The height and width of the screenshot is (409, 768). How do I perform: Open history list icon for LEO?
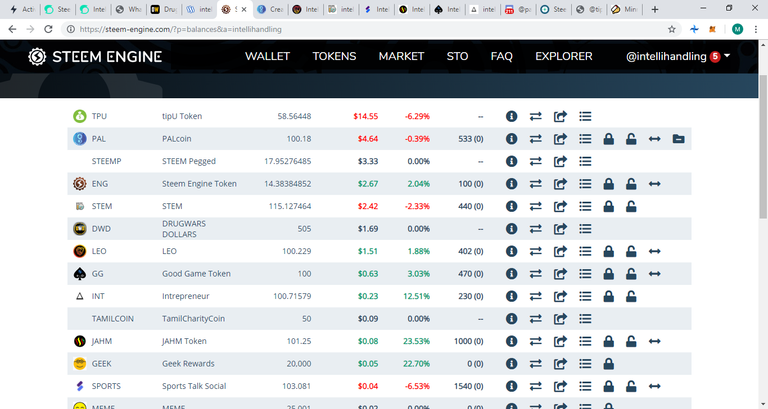point(585,251)
